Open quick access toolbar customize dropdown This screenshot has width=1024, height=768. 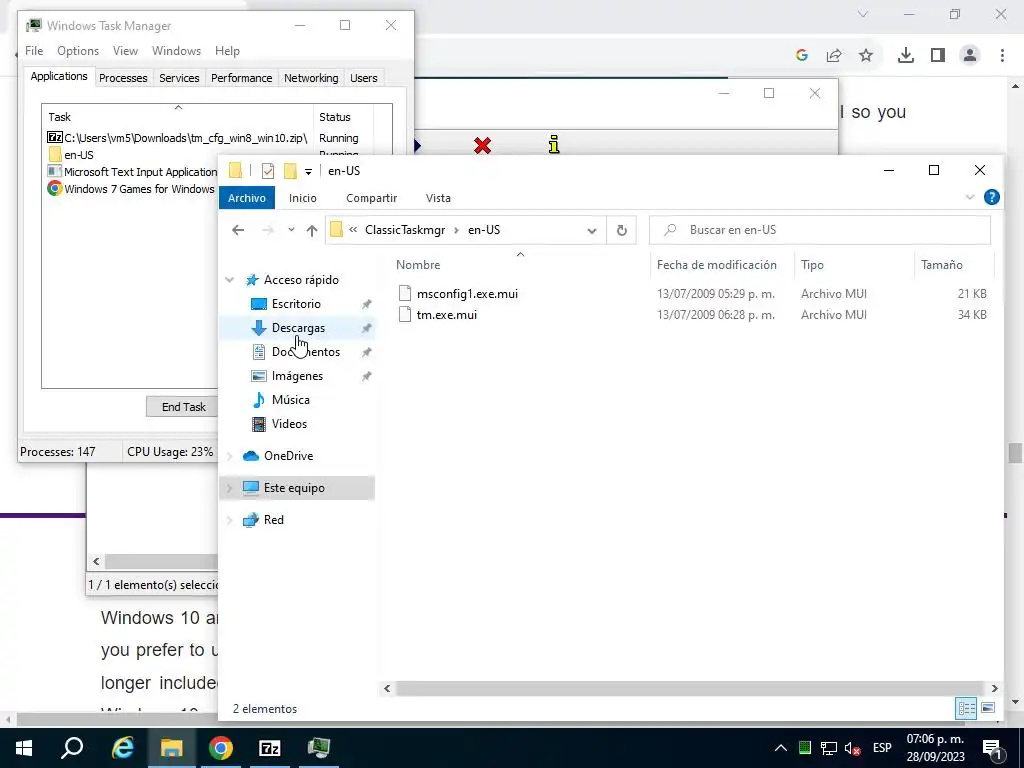point(308,171)
